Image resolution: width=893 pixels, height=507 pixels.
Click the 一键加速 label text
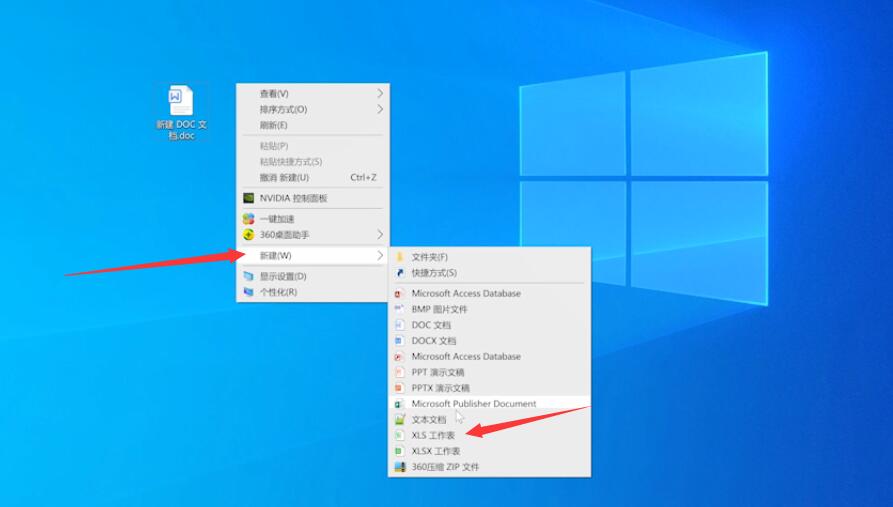[277, 219]
